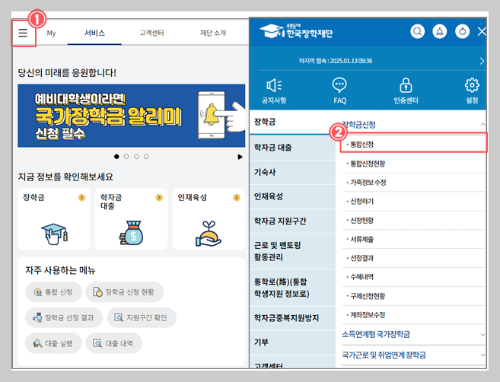Open 설정 gear icon

click(x=472, y=91)
